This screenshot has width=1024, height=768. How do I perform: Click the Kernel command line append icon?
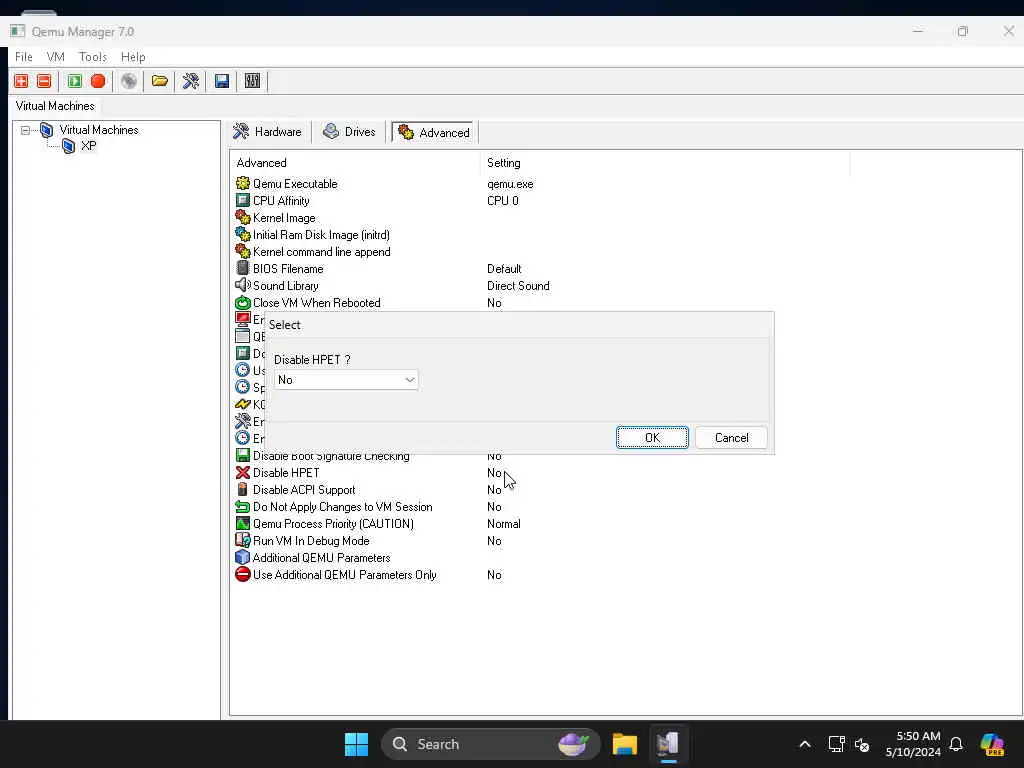point(243,251)
